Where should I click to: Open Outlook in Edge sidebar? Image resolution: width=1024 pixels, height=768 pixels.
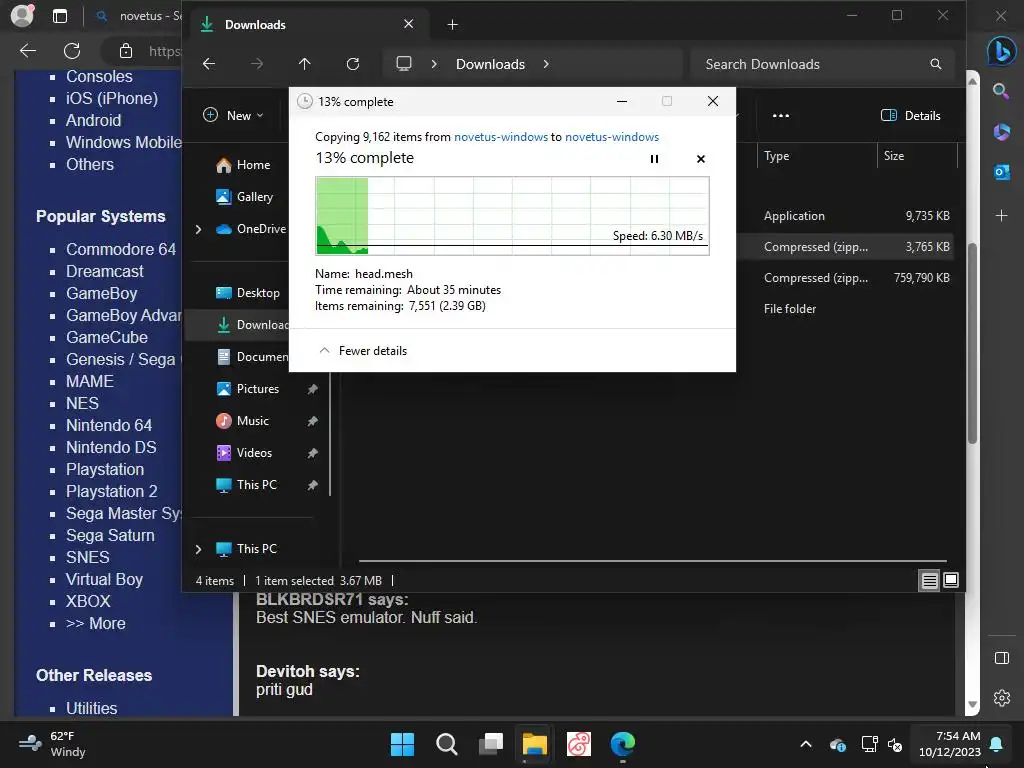[x=1002, y=172]
